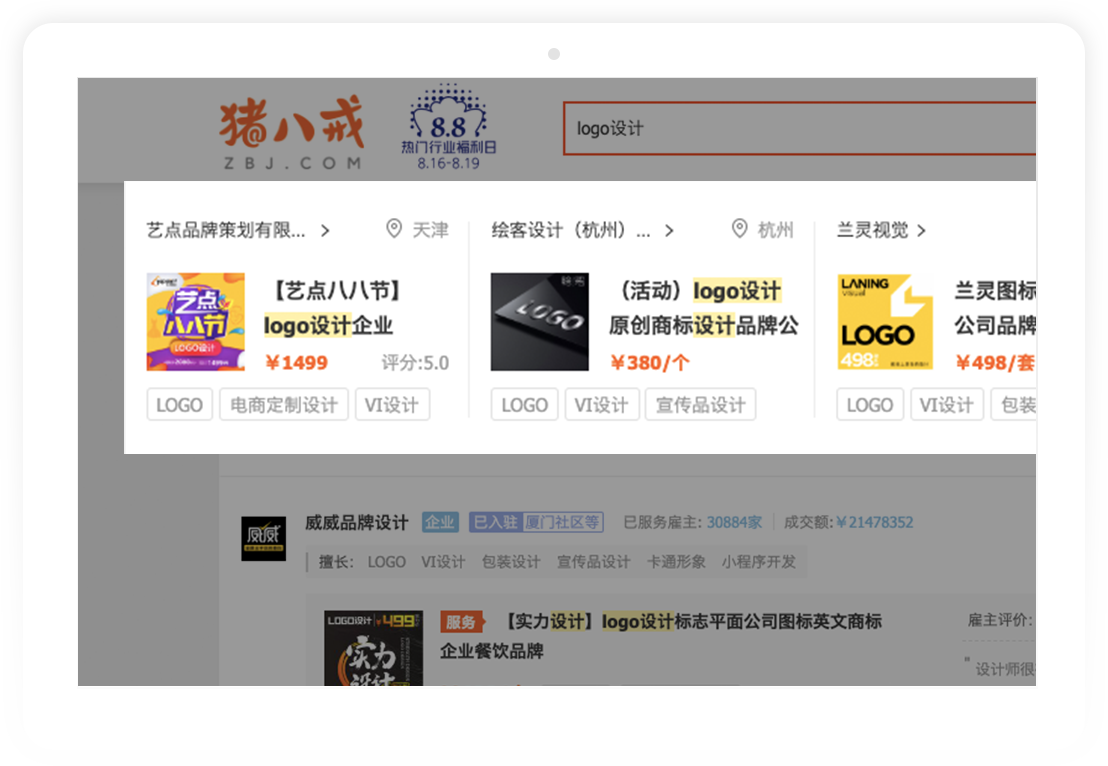Open shop 绘客设计（杭州）...
Viewport: 1108px width, 766px height.
[571, 230]
